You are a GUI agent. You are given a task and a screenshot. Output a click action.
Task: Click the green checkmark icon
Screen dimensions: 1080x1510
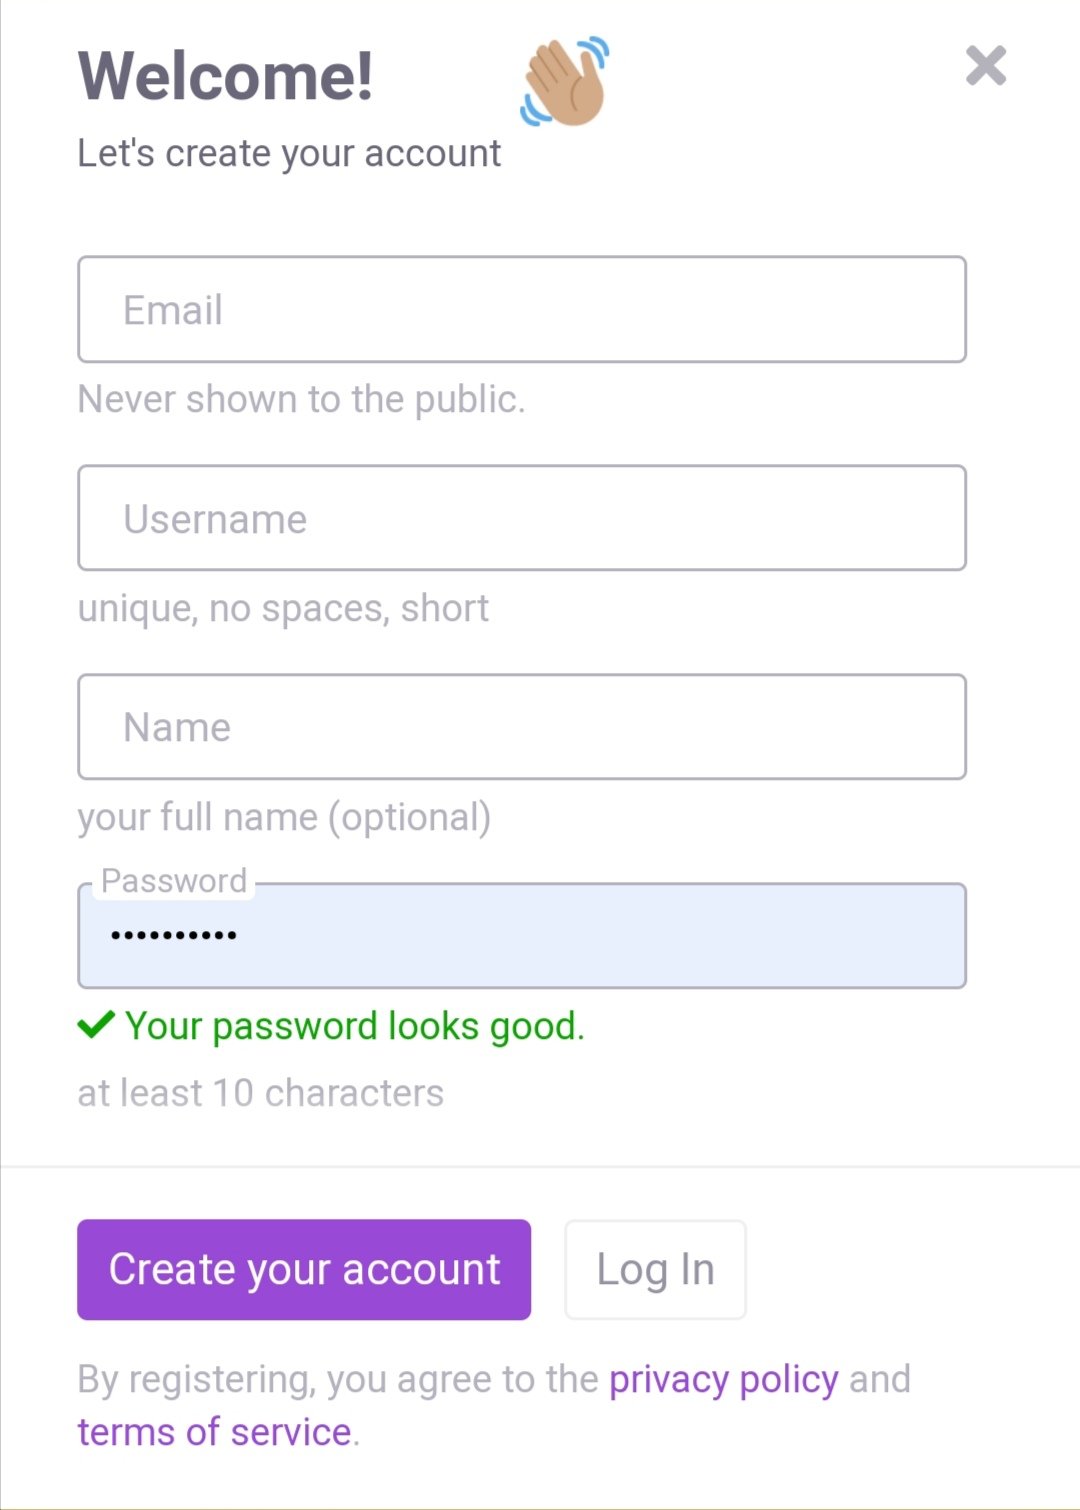(x=96, y=1025)
